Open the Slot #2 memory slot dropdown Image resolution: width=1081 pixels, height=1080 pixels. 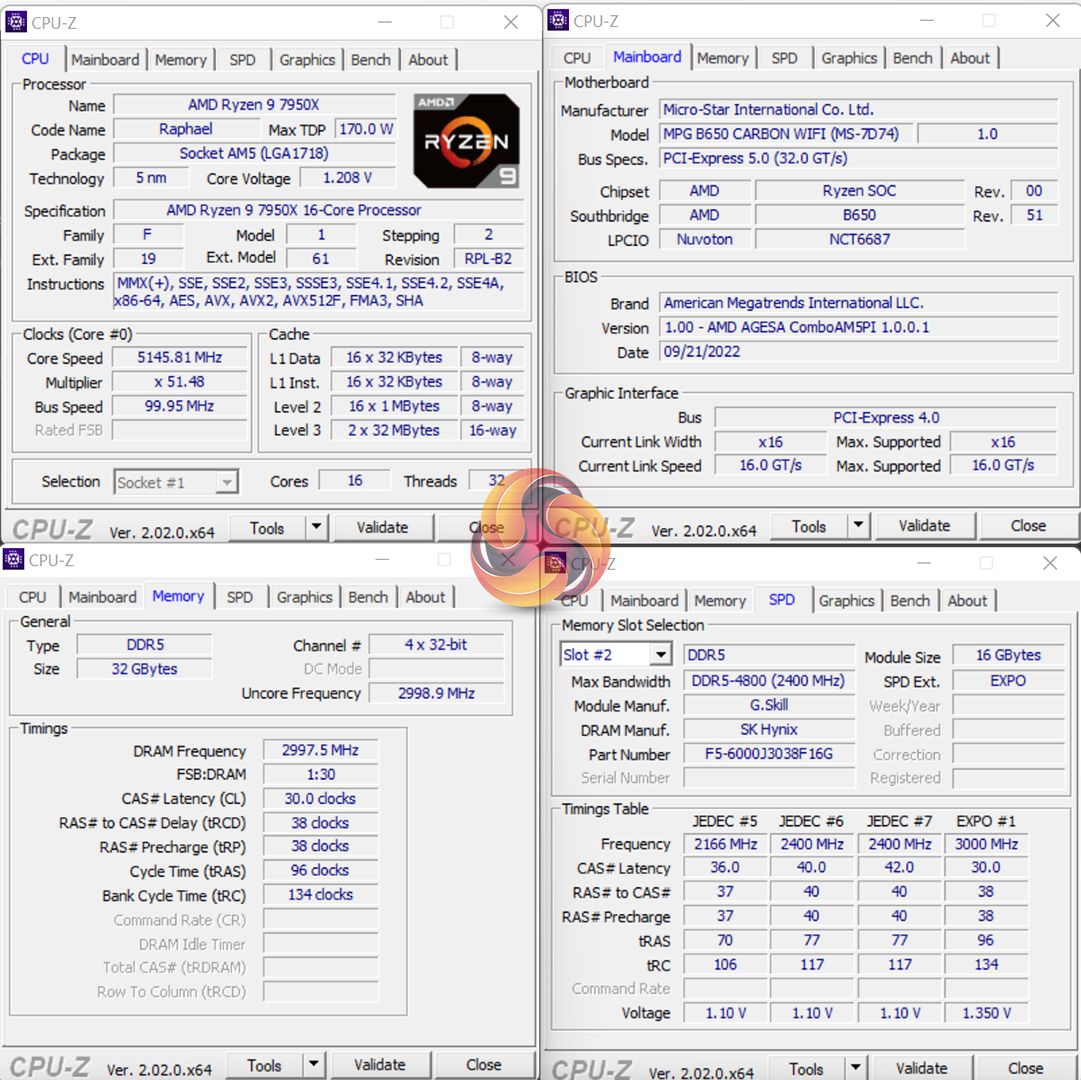coord(660,654)
